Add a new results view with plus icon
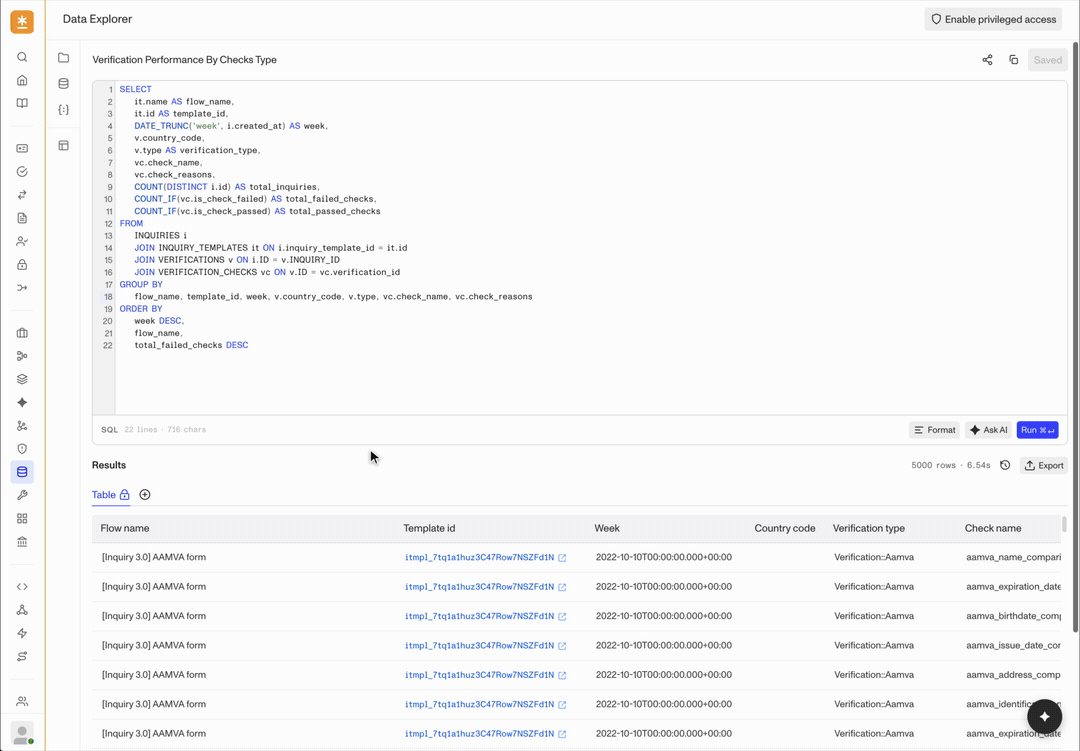 coord(145,495)
